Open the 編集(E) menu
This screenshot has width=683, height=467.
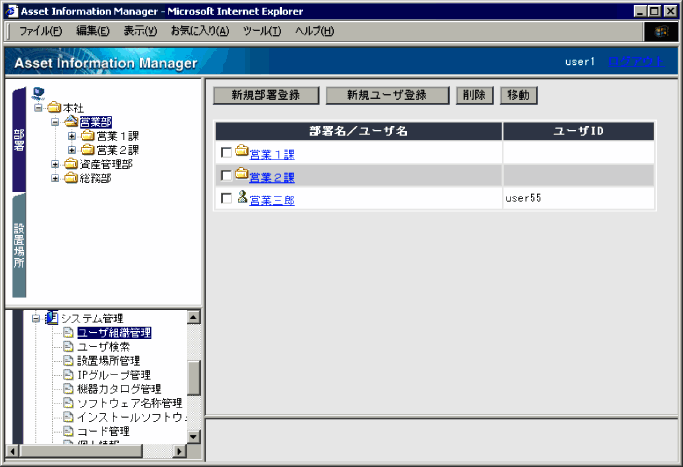click(x=92, y=31)
